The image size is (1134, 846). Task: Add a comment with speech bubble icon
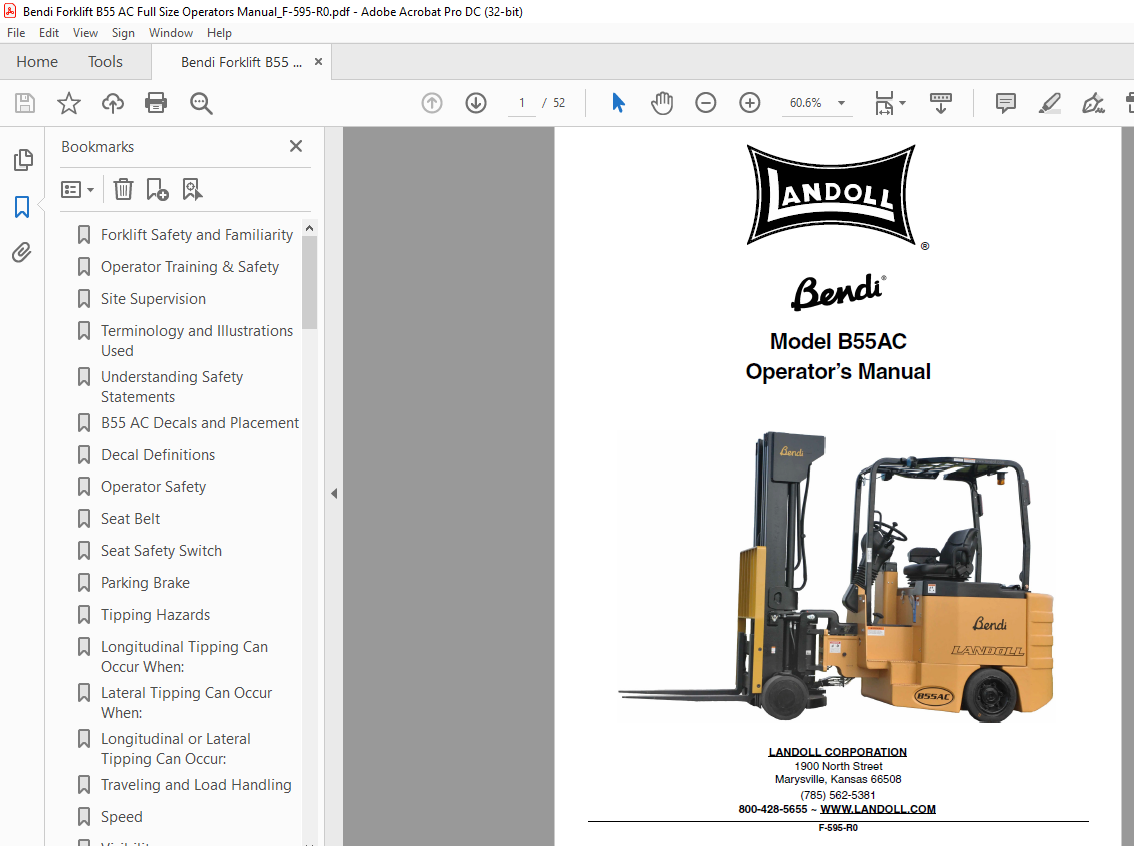(1005, 103)
